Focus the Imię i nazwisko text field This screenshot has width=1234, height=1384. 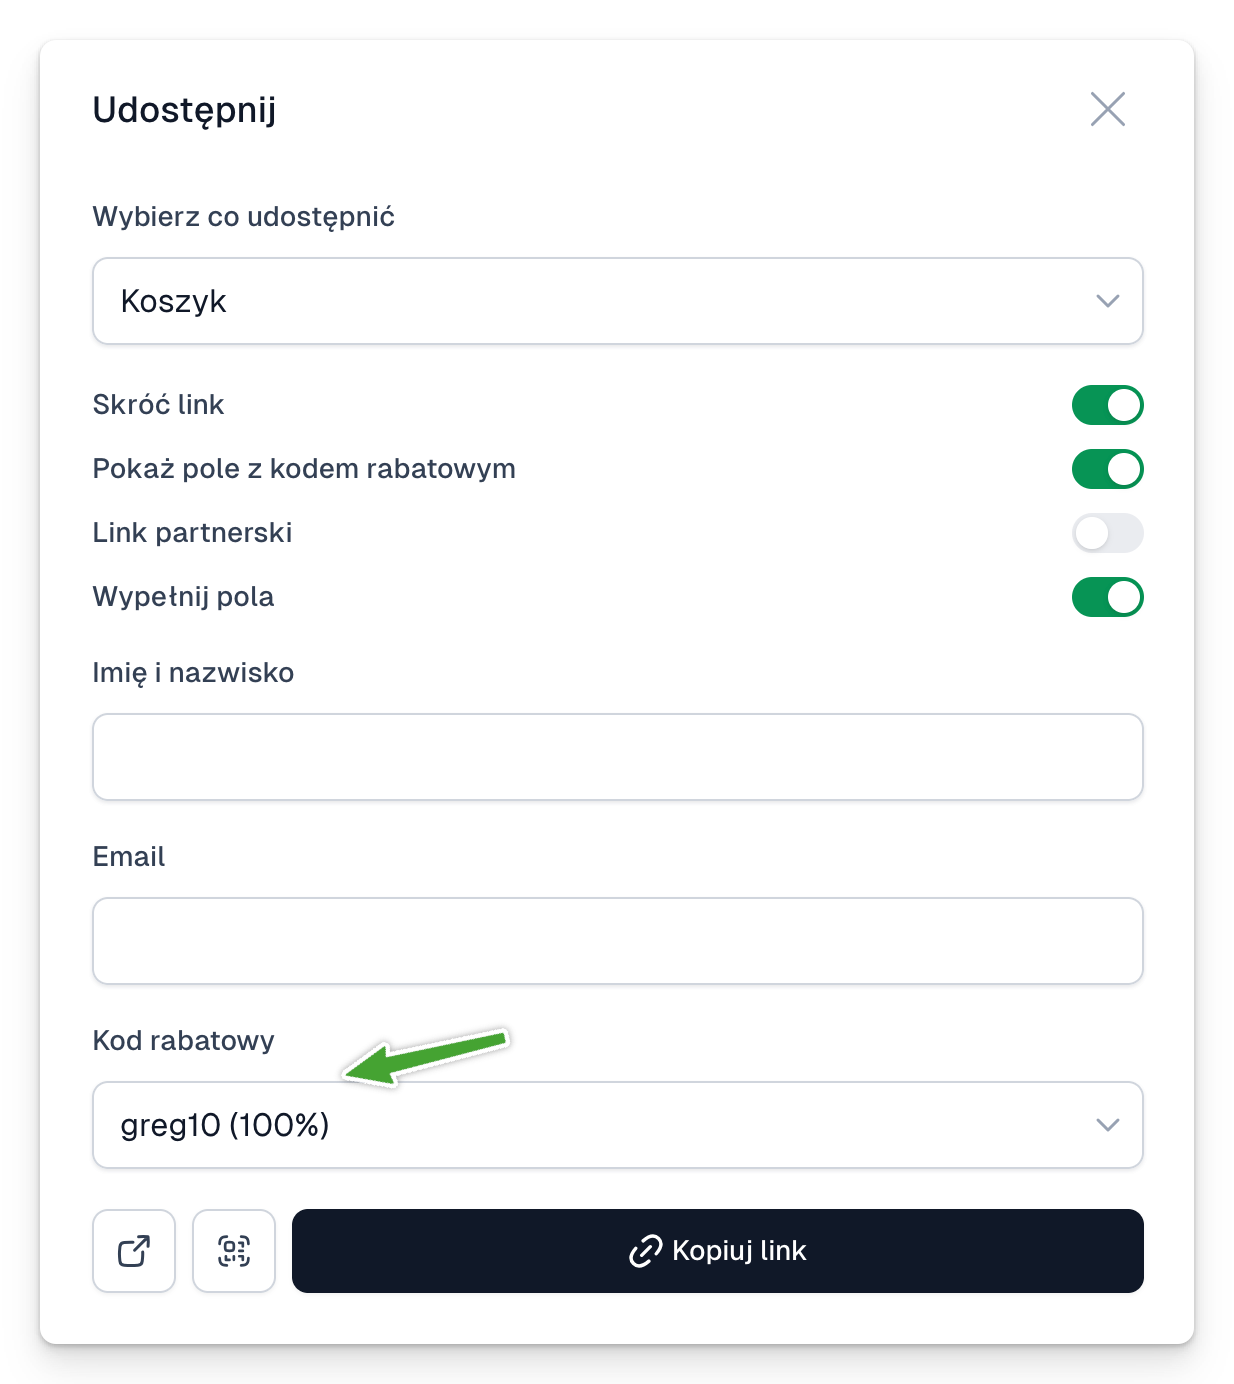618,757
